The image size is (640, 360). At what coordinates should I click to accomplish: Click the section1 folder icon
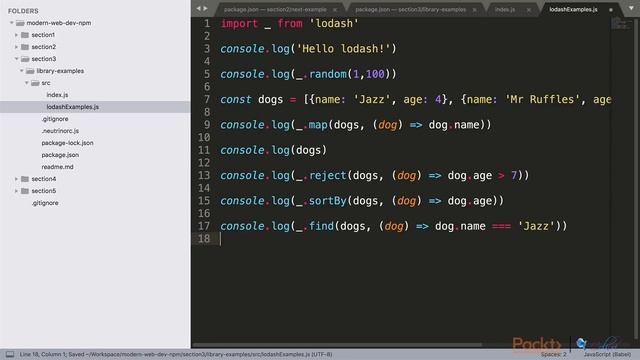tap(25, 35)
